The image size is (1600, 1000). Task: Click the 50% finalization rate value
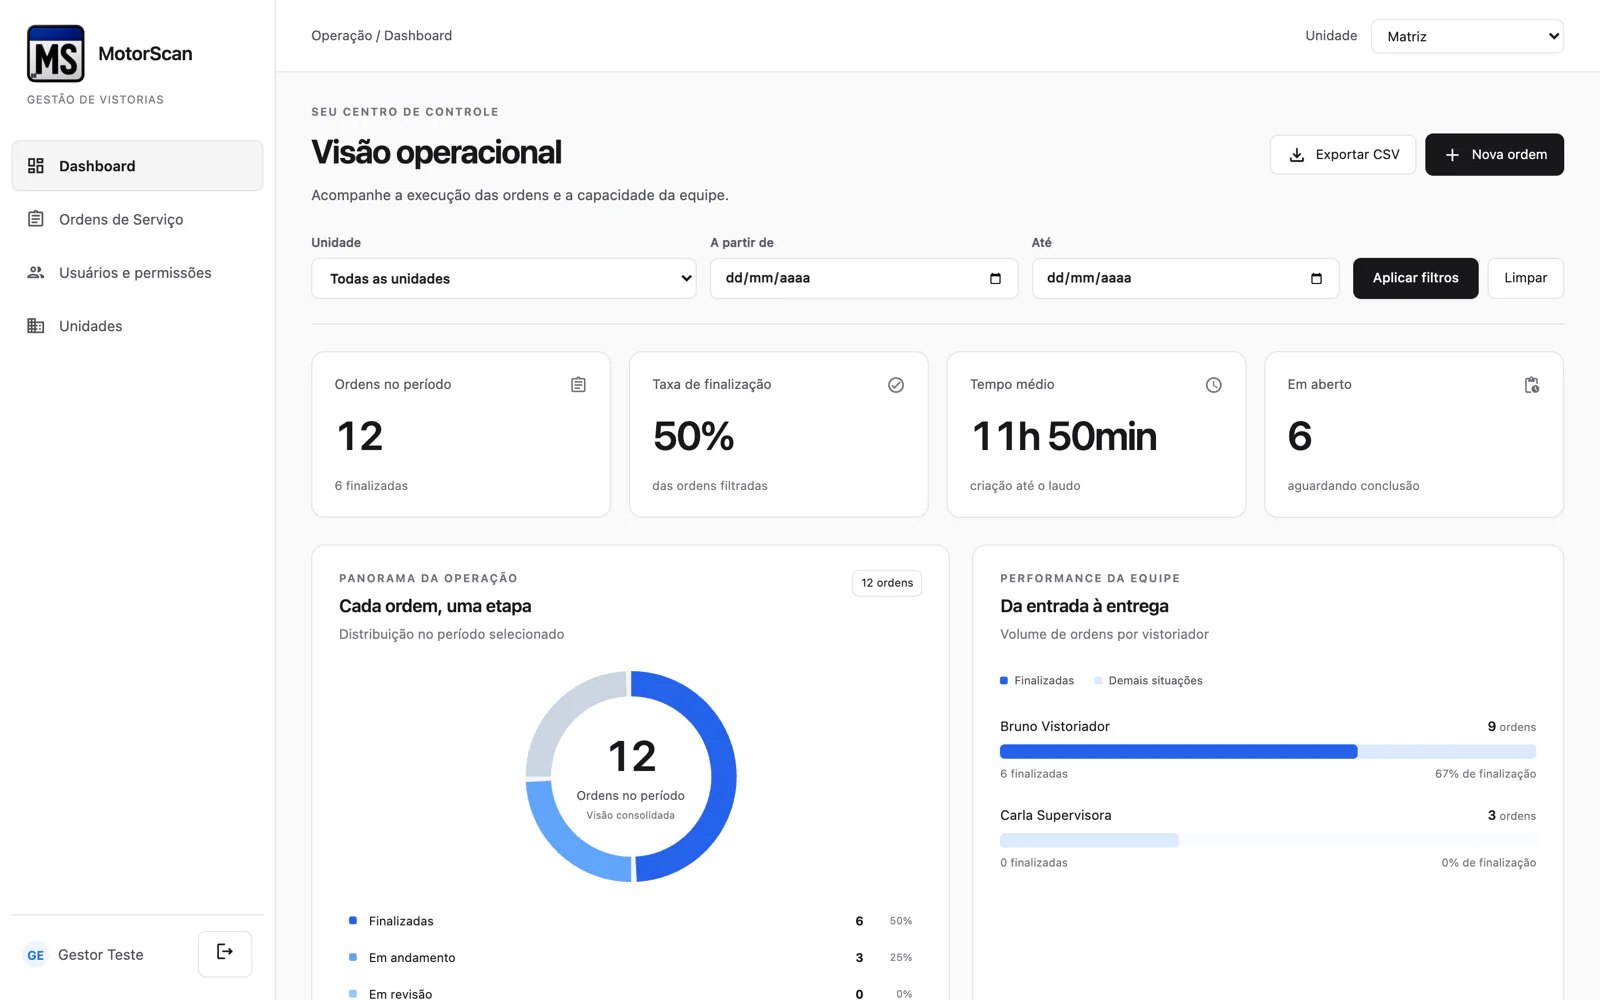(x=693, y=437)
